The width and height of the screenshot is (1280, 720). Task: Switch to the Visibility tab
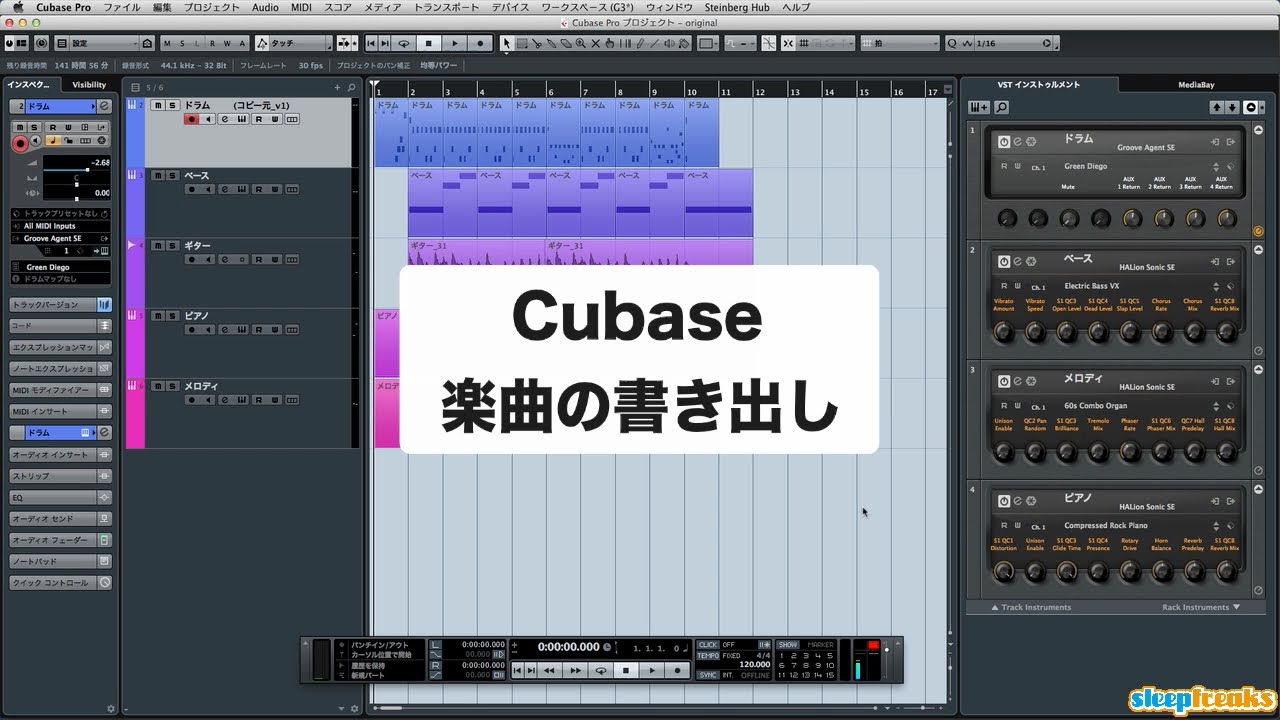88,84
